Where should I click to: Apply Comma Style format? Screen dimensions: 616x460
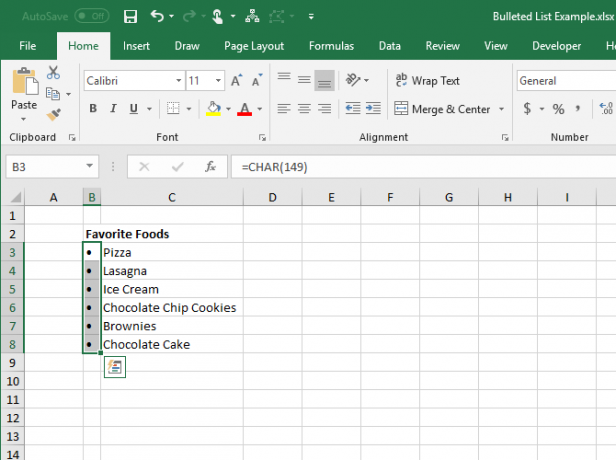[578, 108]
